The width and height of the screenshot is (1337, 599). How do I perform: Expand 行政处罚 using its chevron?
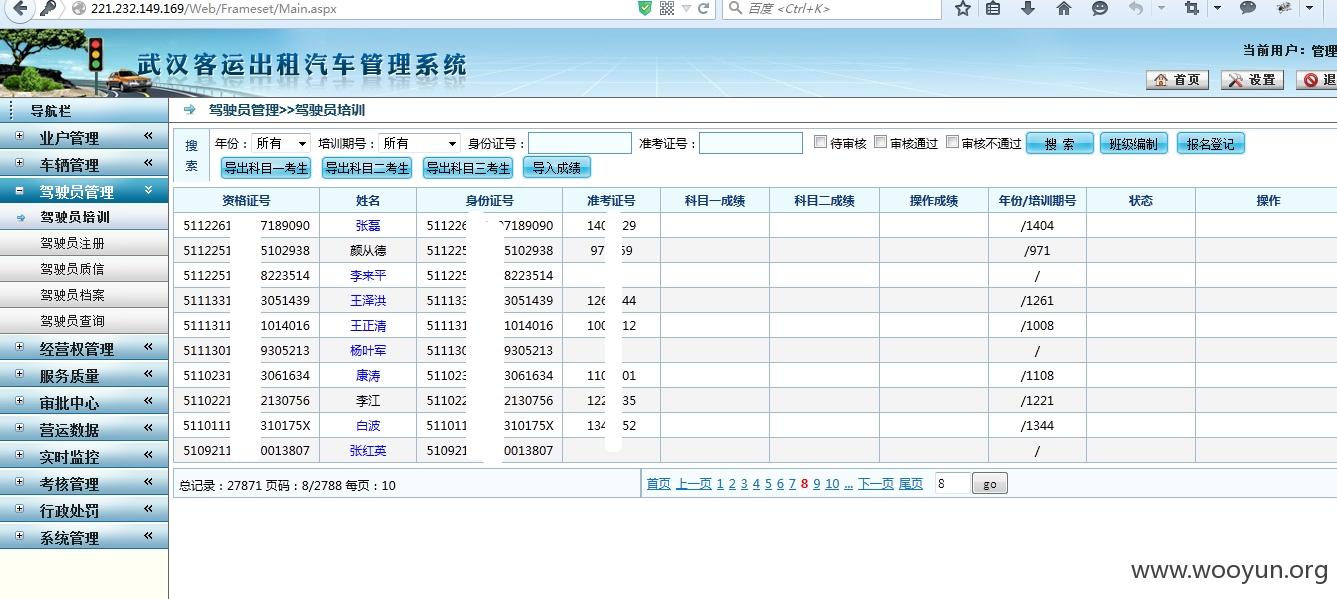(148, 509)
